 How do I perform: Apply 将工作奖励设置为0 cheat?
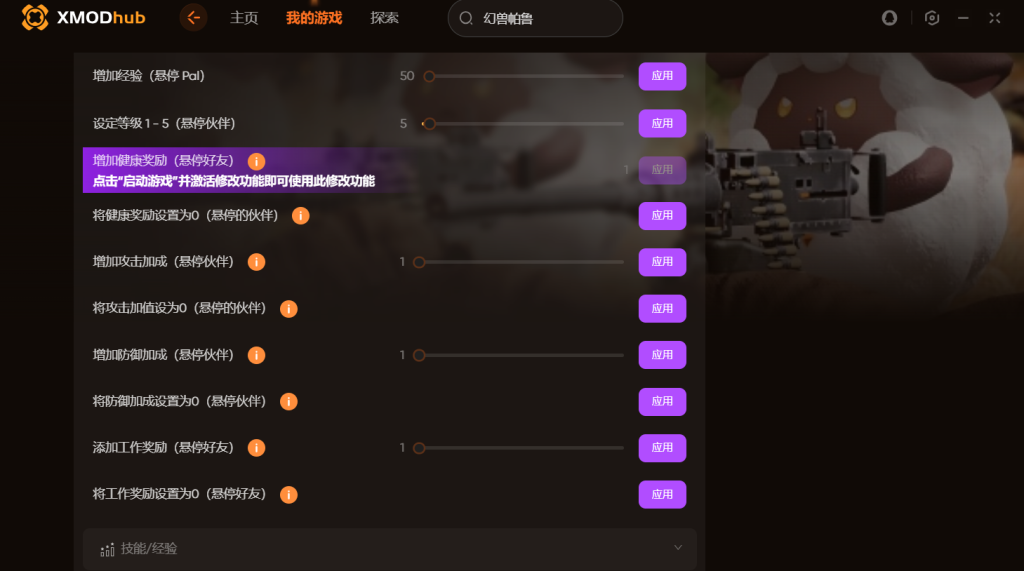(x=662, y=495)
